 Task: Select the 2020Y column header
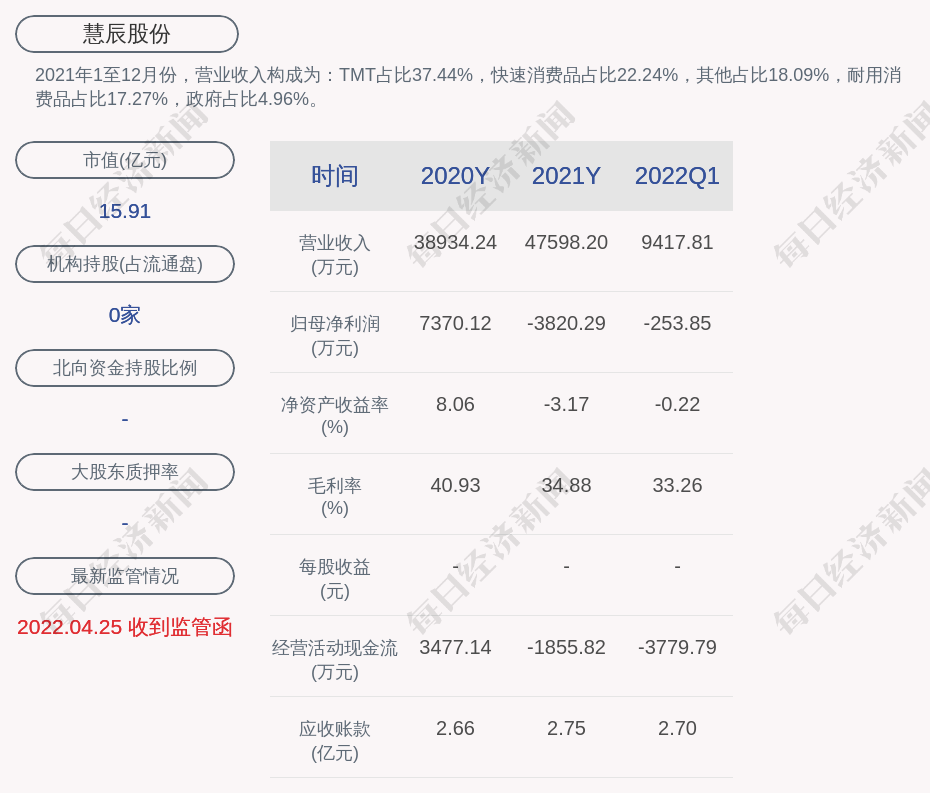(x=455, y=176)
